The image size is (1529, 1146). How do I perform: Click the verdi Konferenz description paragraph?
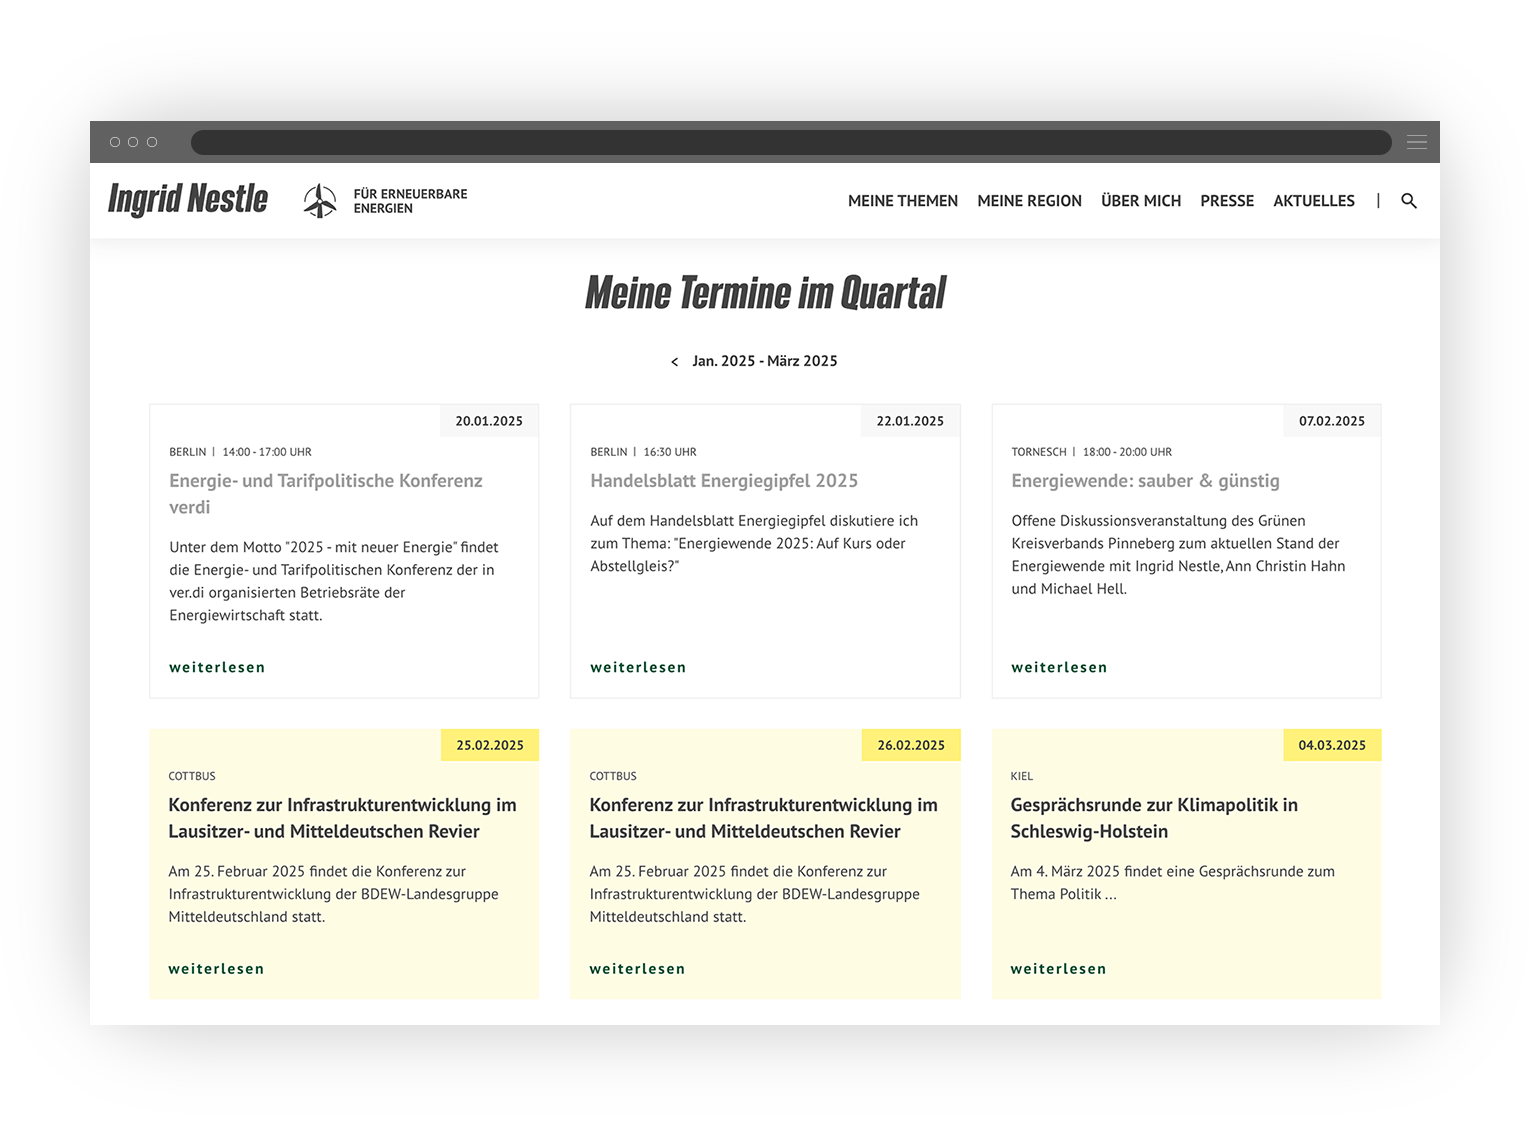(334, 581)
